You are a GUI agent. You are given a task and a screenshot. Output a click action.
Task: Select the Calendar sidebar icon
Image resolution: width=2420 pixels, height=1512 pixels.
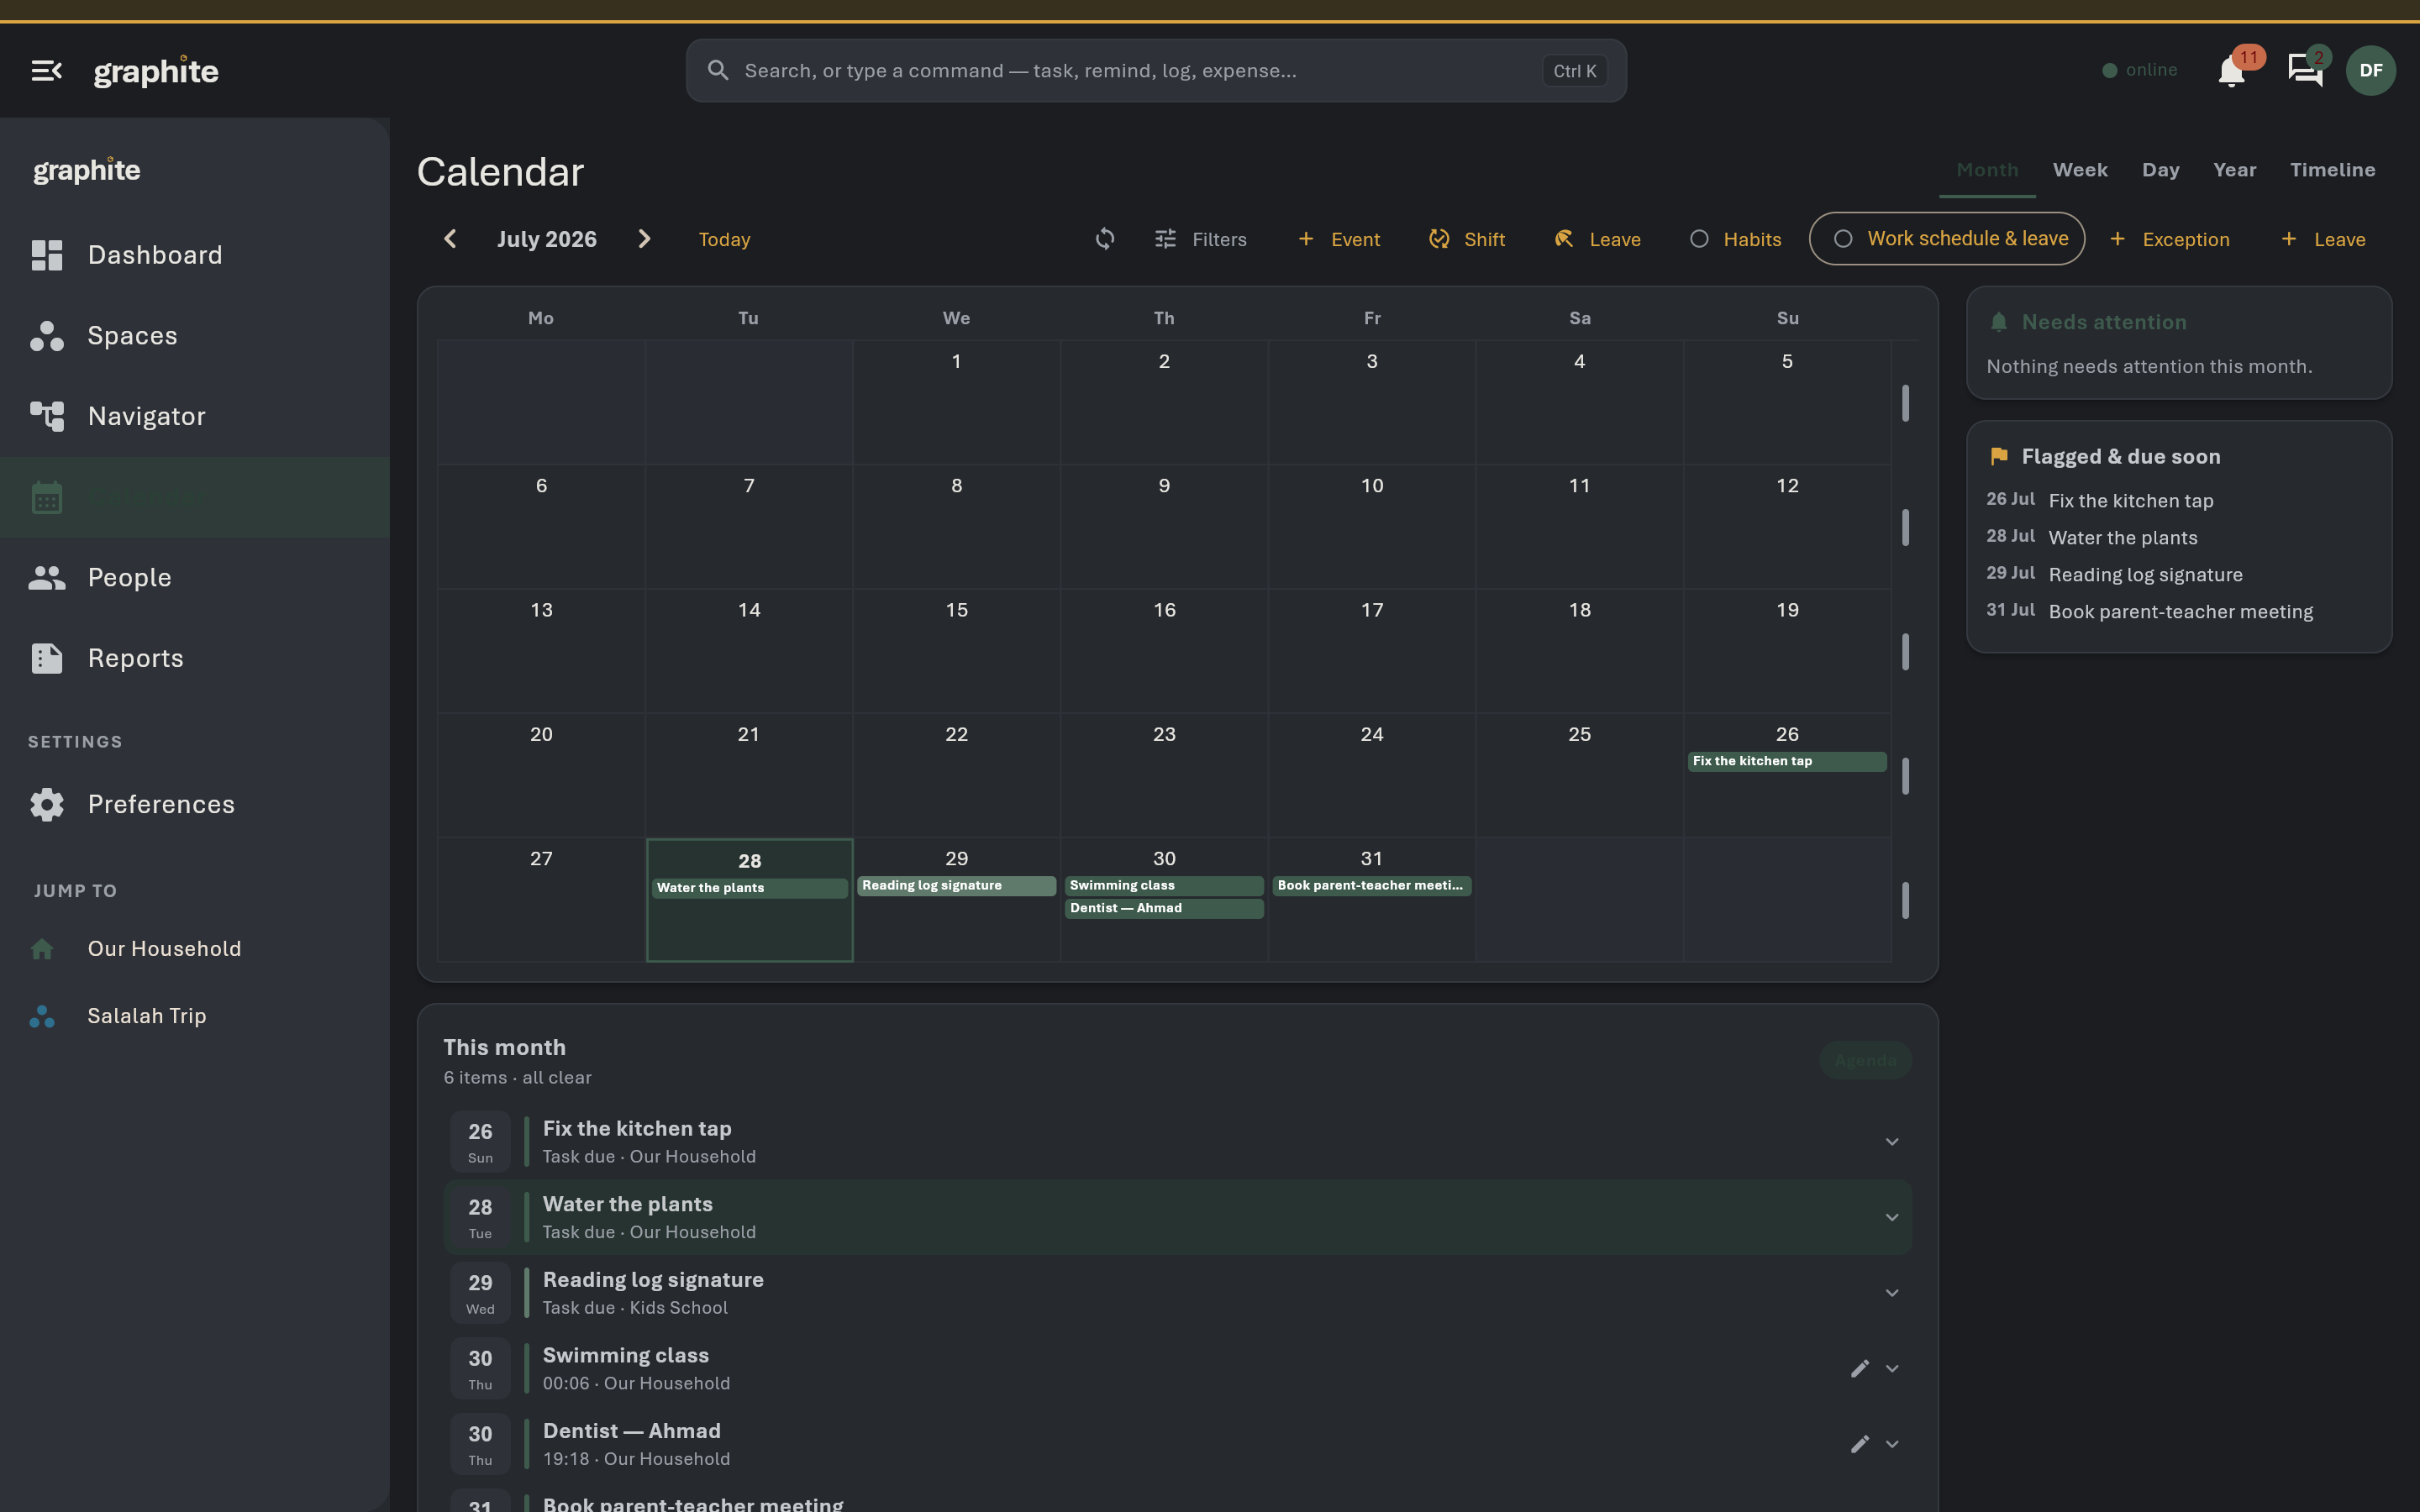pos(47,497)
